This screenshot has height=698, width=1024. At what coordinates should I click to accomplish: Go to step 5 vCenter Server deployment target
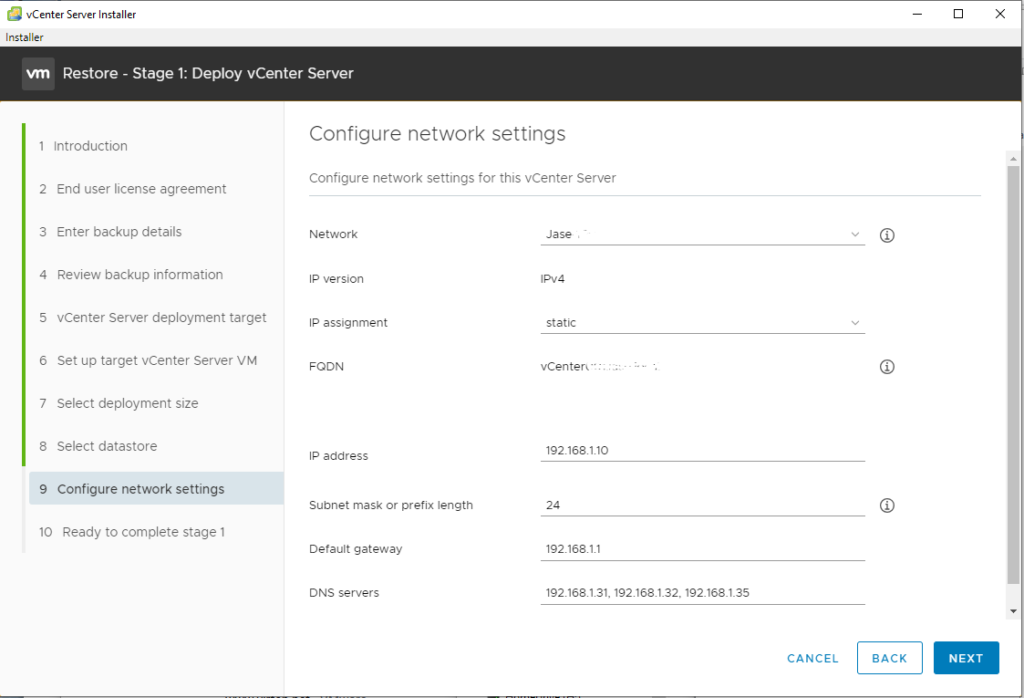(153, 317)
